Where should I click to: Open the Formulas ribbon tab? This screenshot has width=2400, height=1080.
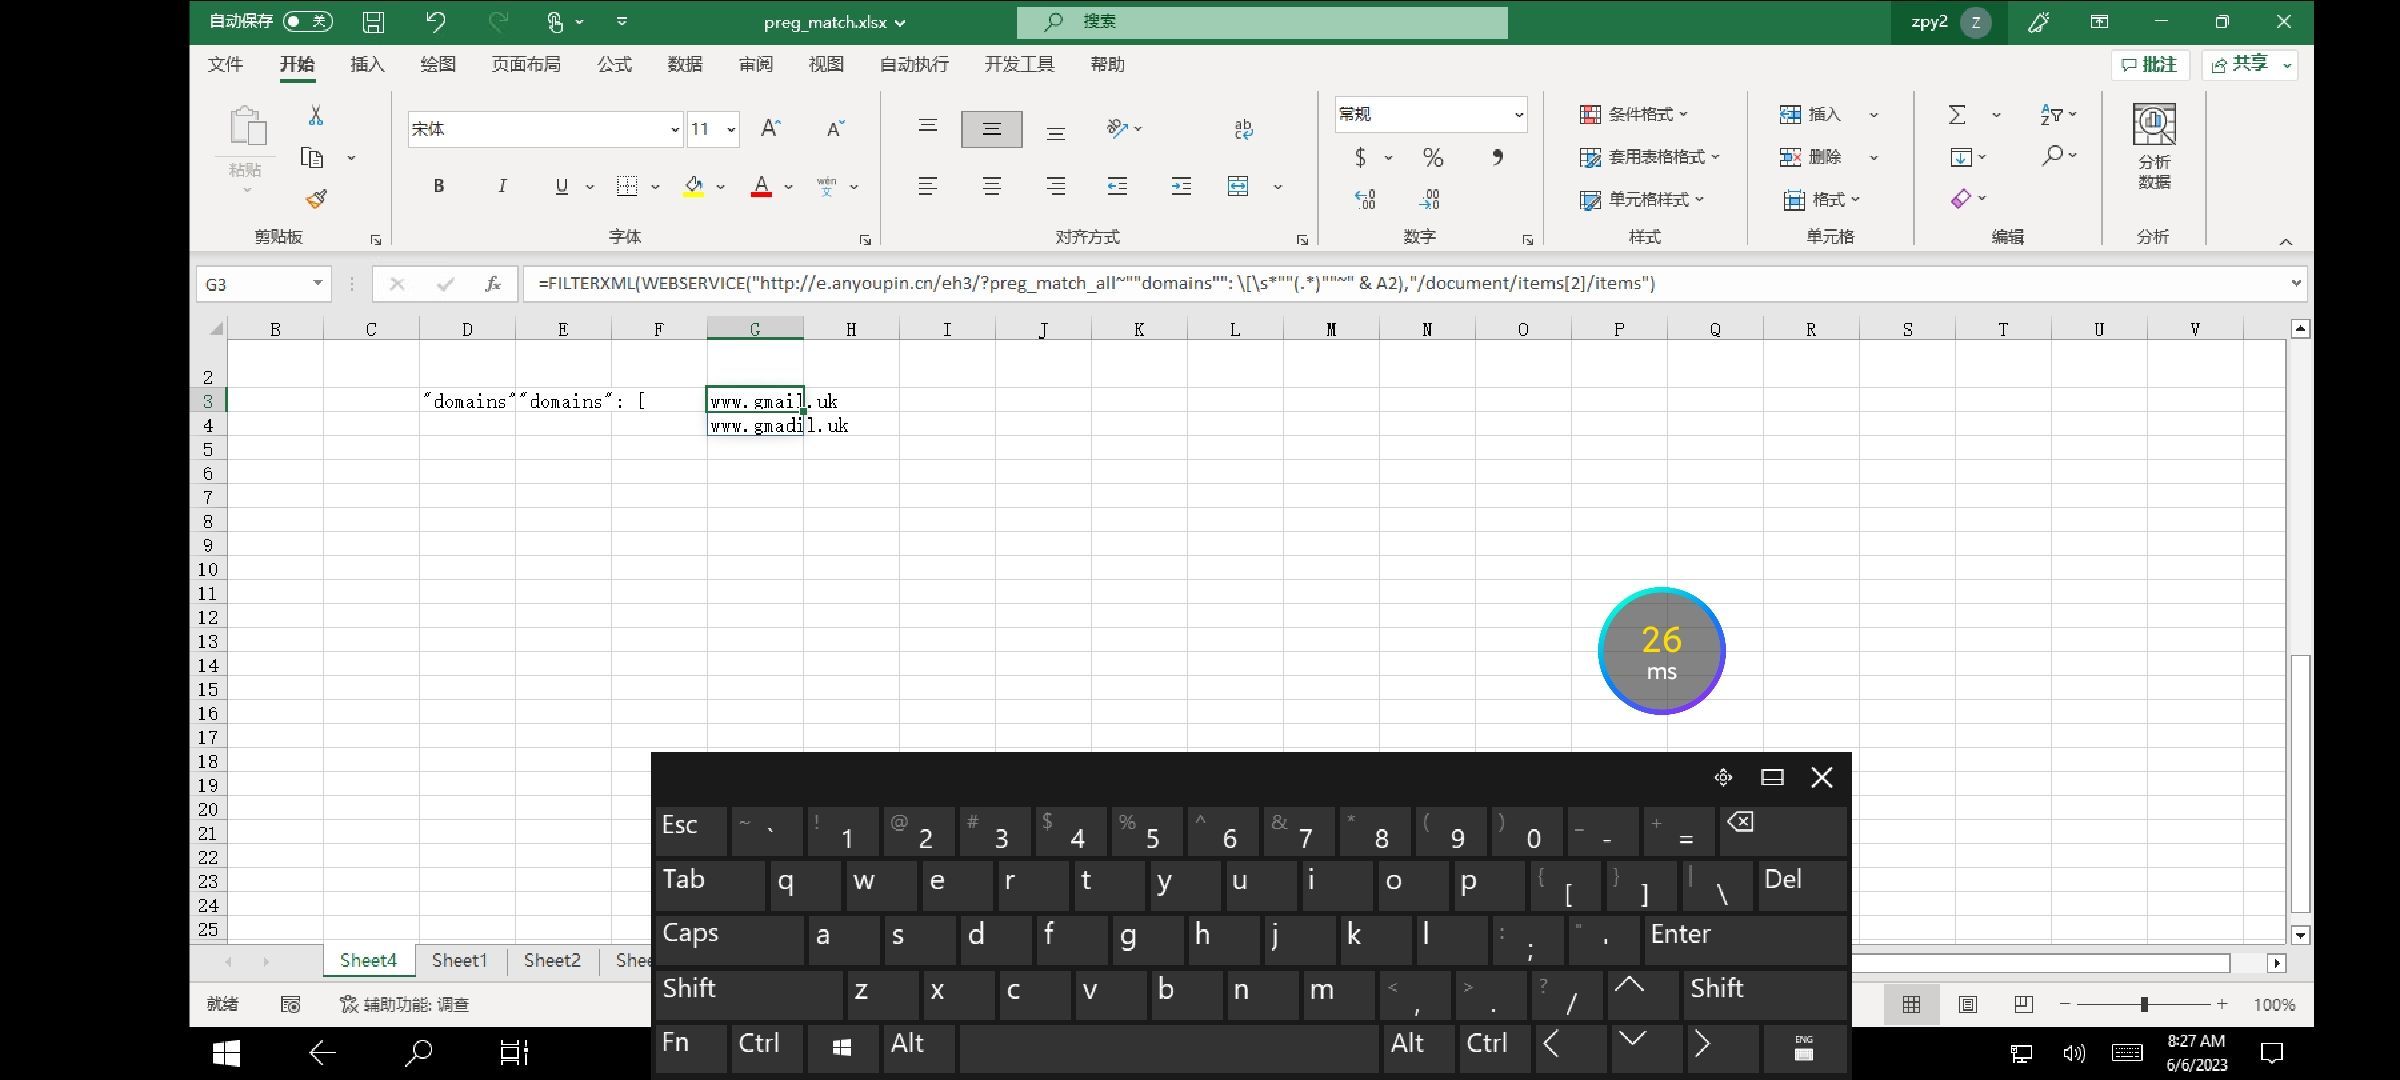614,64
